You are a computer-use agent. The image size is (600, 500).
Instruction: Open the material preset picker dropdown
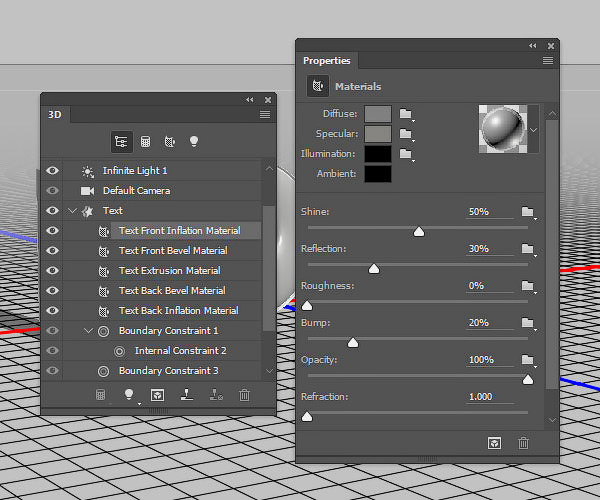533,130
